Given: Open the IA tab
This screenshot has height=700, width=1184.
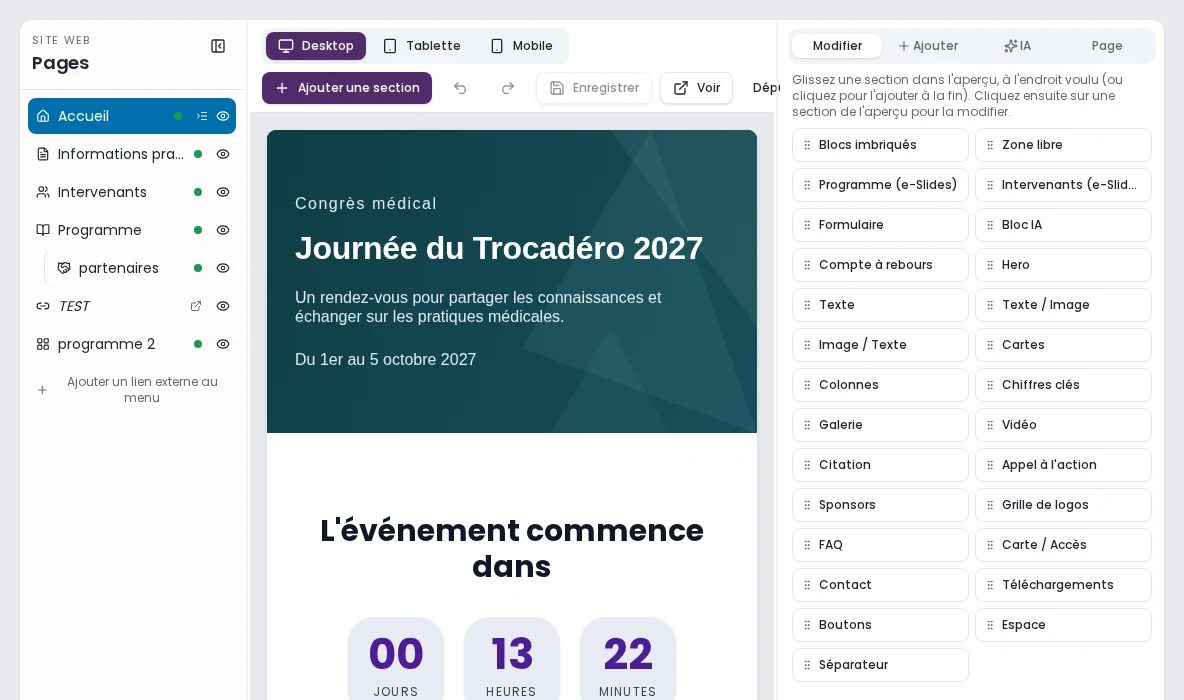Looking at the screenshot, I should [x=1017, y=46].
